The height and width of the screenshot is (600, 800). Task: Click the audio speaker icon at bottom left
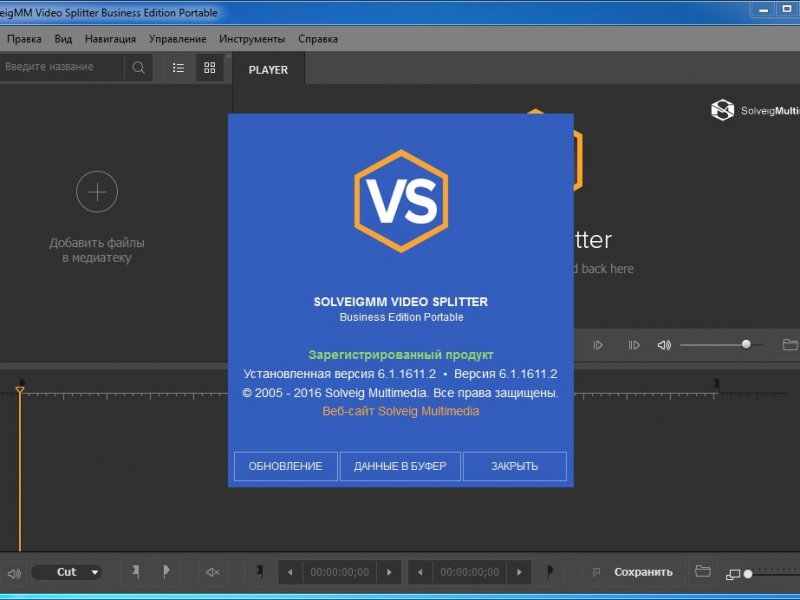coord(14,573)
